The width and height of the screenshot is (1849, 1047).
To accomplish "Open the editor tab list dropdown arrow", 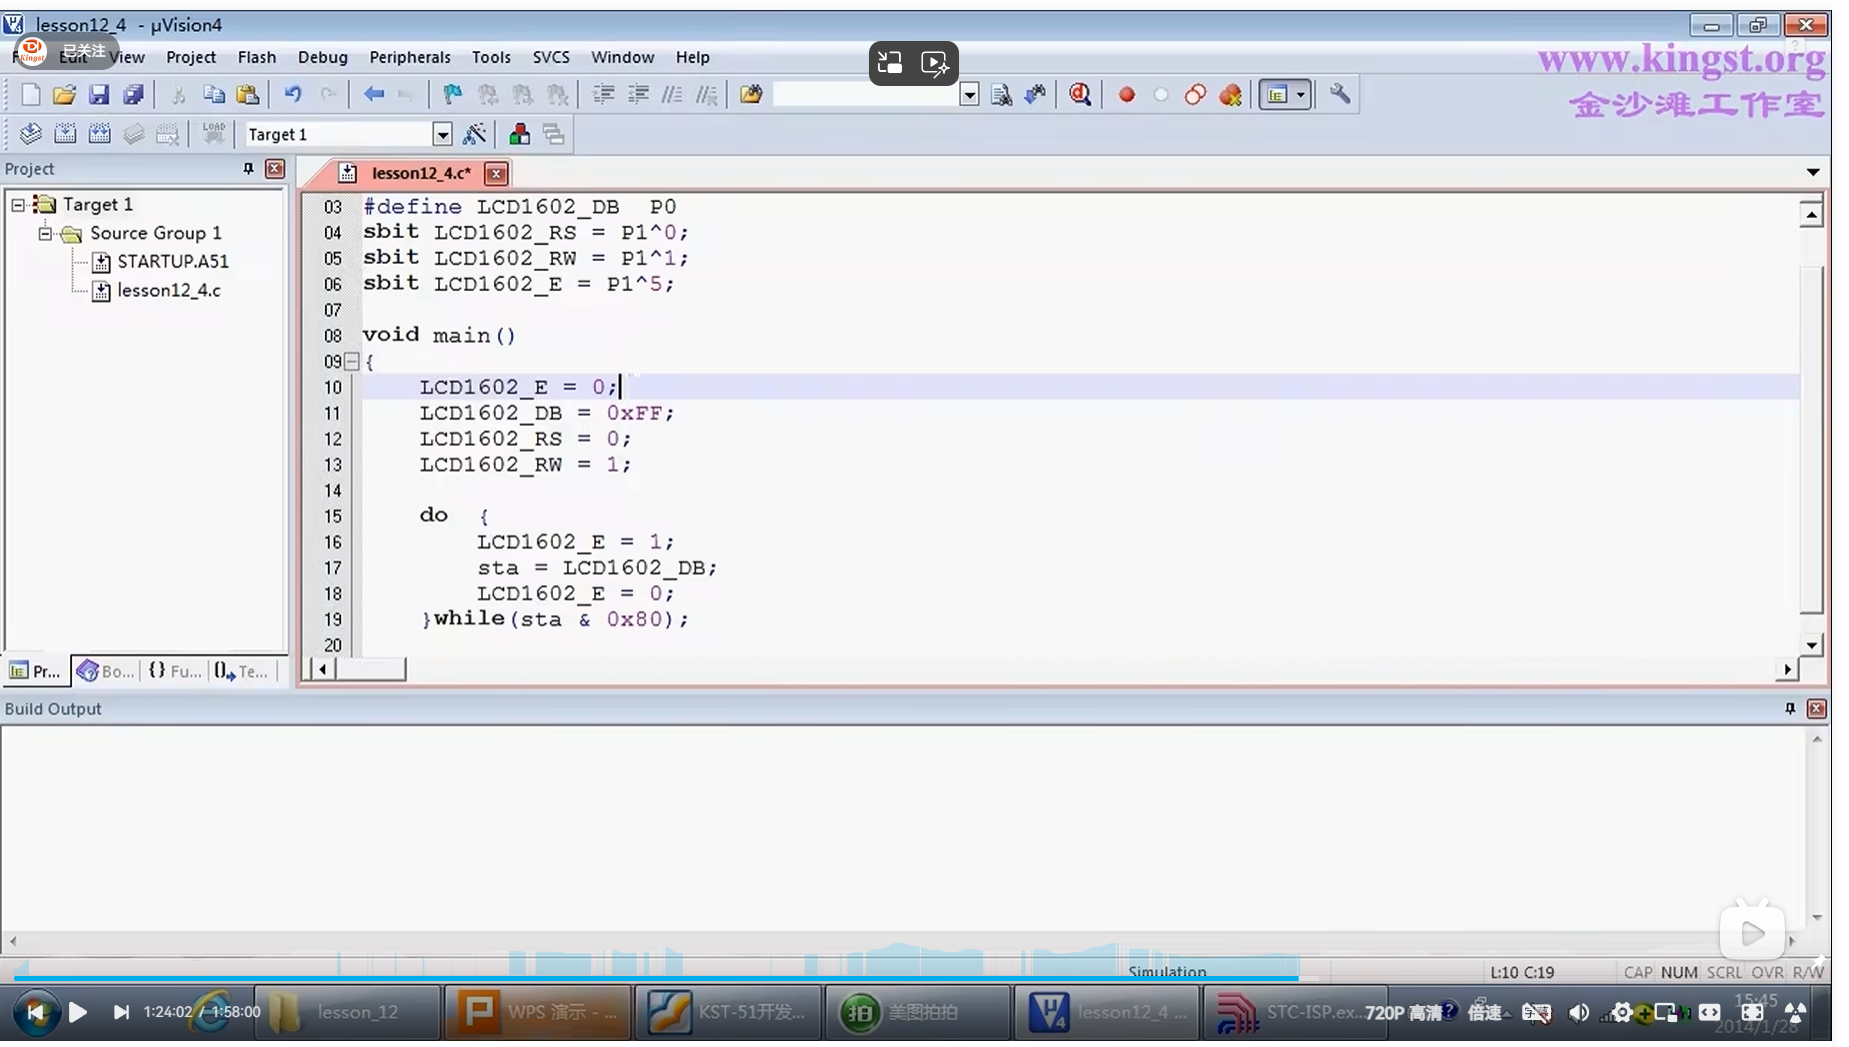I will point(1813,172).
